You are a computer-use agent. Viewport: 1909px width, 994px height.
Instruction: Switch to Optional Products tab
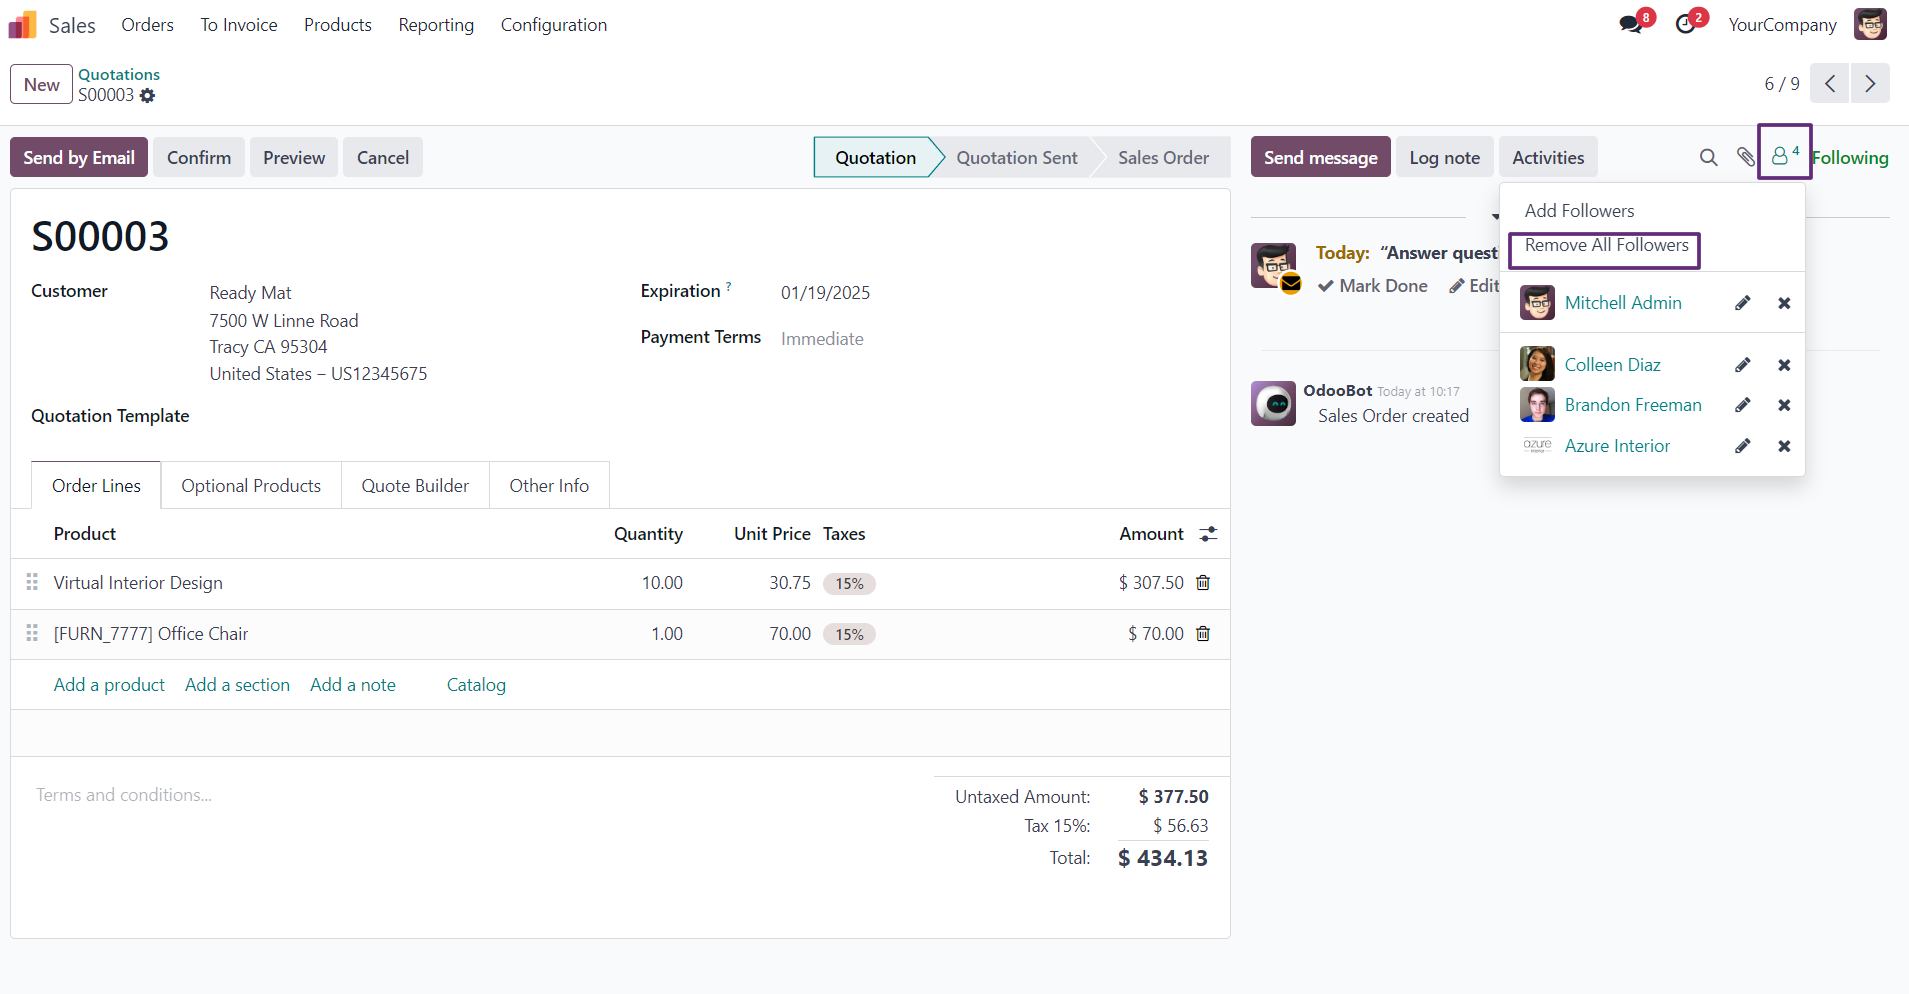[x=251, y=485]
